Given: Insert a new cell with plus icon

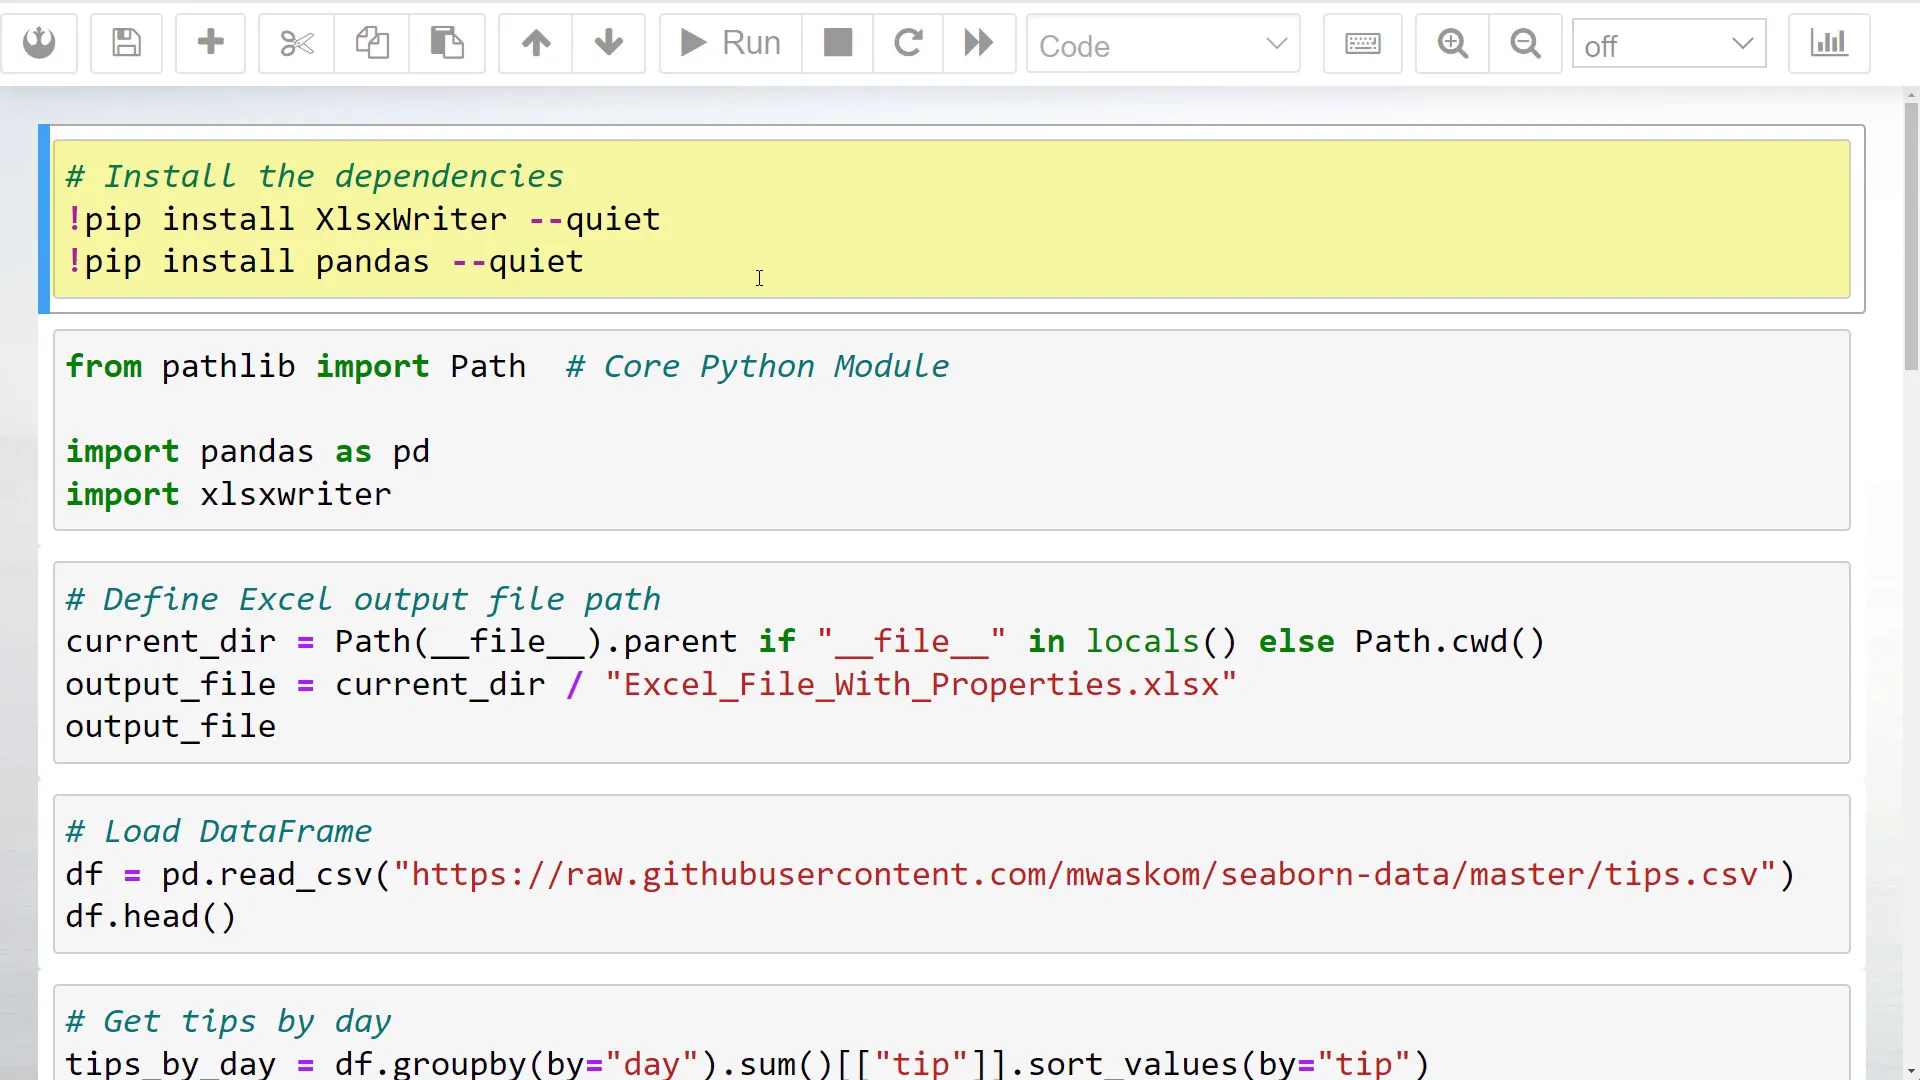Looking at the screenshot, I should point(210,43).
